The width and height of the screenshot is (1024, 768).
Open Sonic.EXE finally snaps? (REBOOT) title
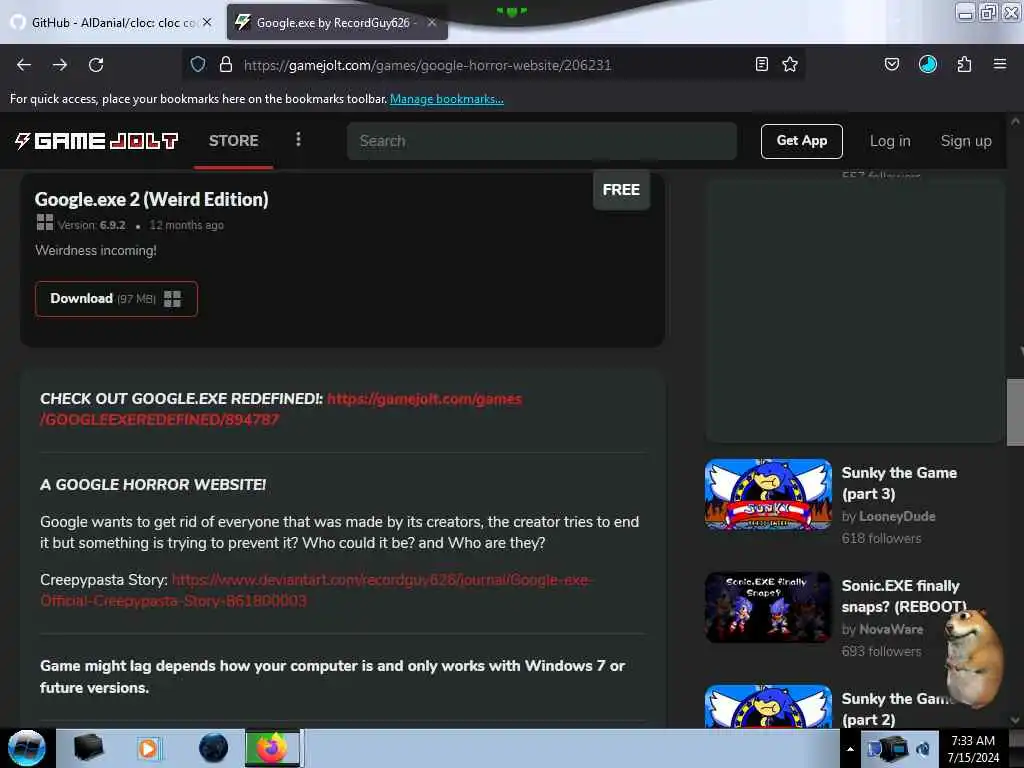(x=904, y=596)
